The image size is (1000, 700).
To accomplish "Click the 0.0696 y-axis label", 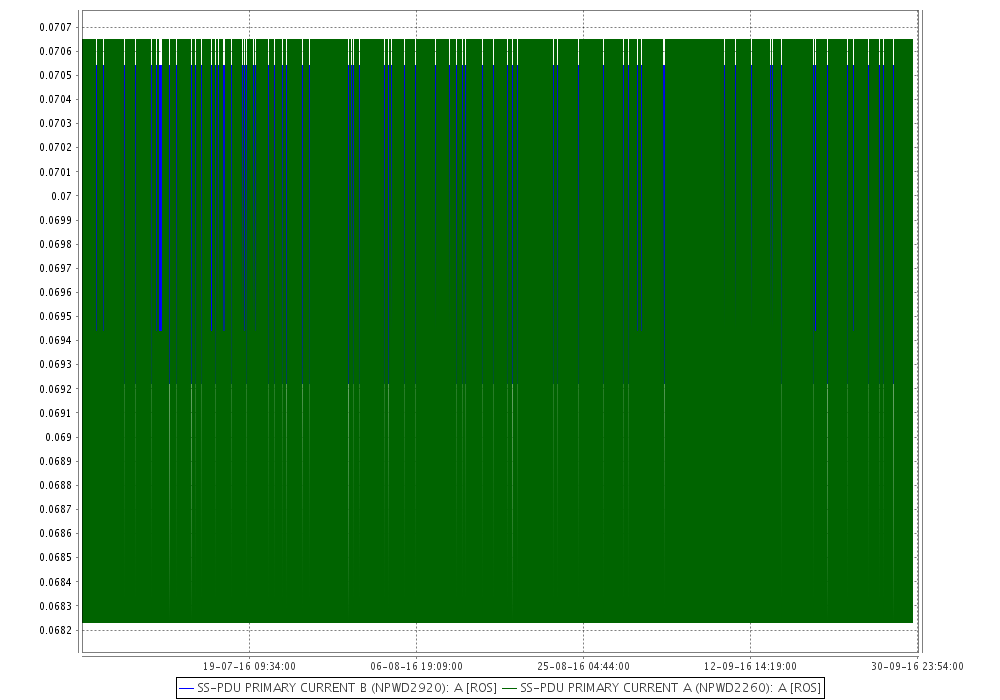I will coord(55,293).
